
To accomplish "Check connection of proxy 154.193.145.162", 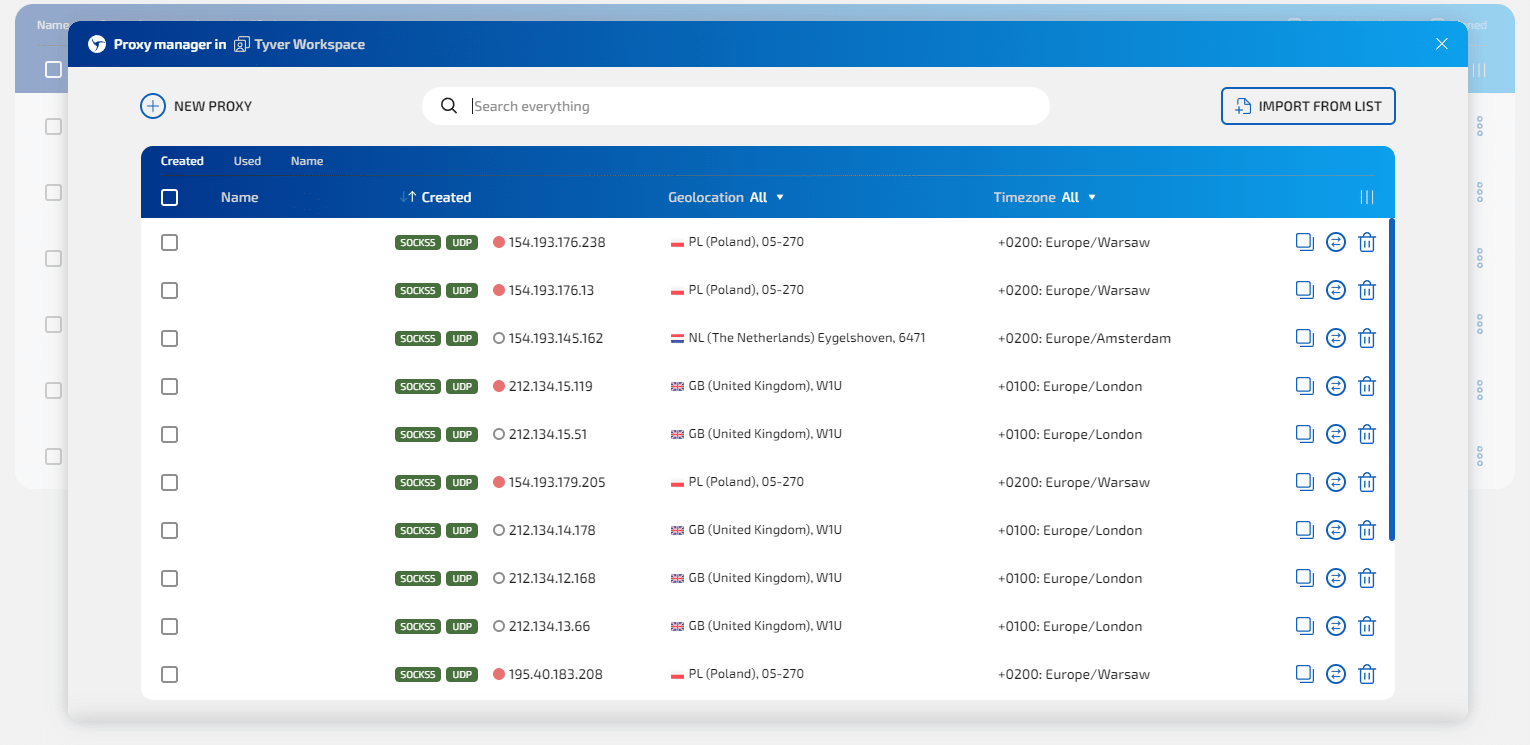I will click(1336, 338).
